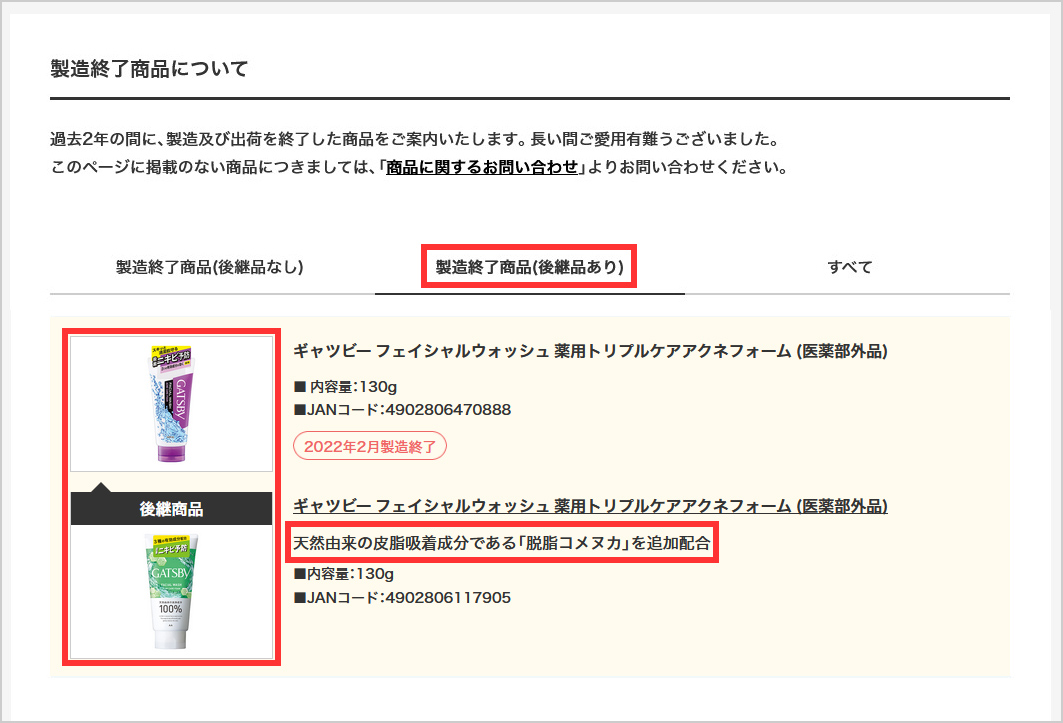Click the first 内容量:130g line
Screen dimensions: 1063x723
point(346,387)
